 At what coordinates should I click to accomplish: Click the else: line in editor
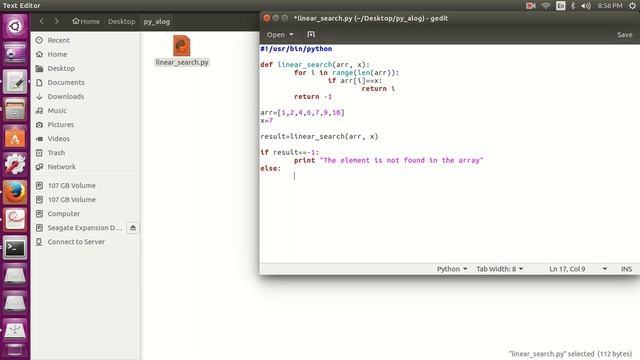271,168
